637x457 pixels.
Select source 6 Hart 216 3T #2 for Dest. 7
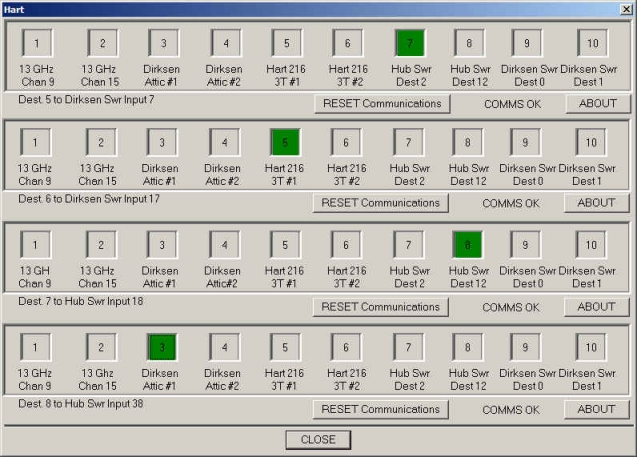(346, 245)
